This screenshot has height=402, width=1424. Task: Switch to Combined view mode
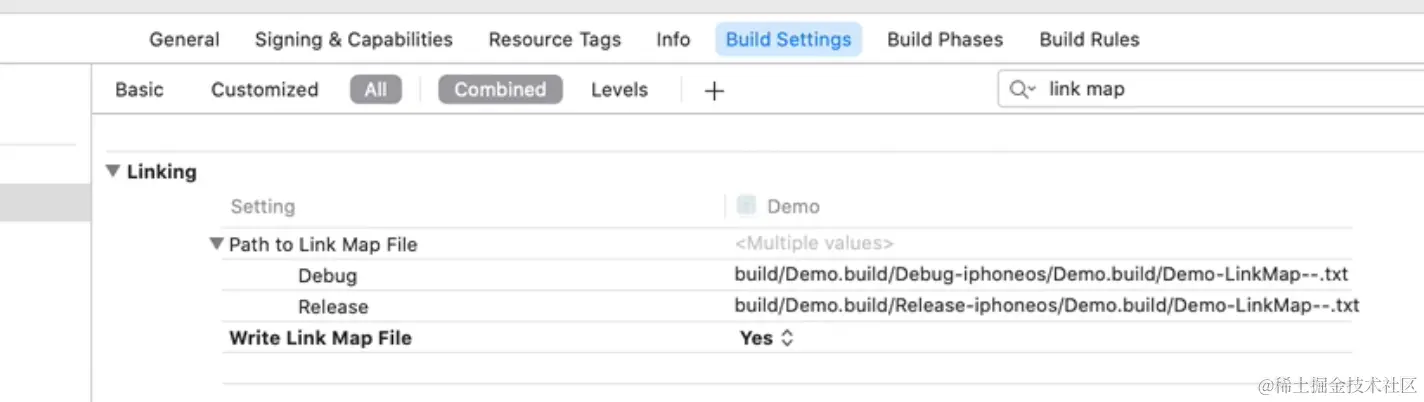click(x=500, y=90)
